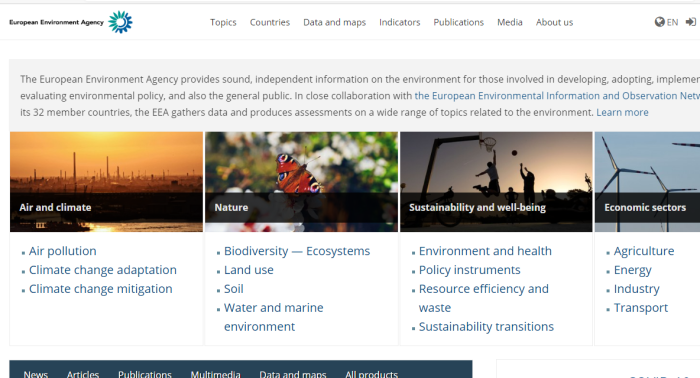The height and width of the screenshot is (378, 700).
Task: Open Land use topic
Action: (249, 270)
